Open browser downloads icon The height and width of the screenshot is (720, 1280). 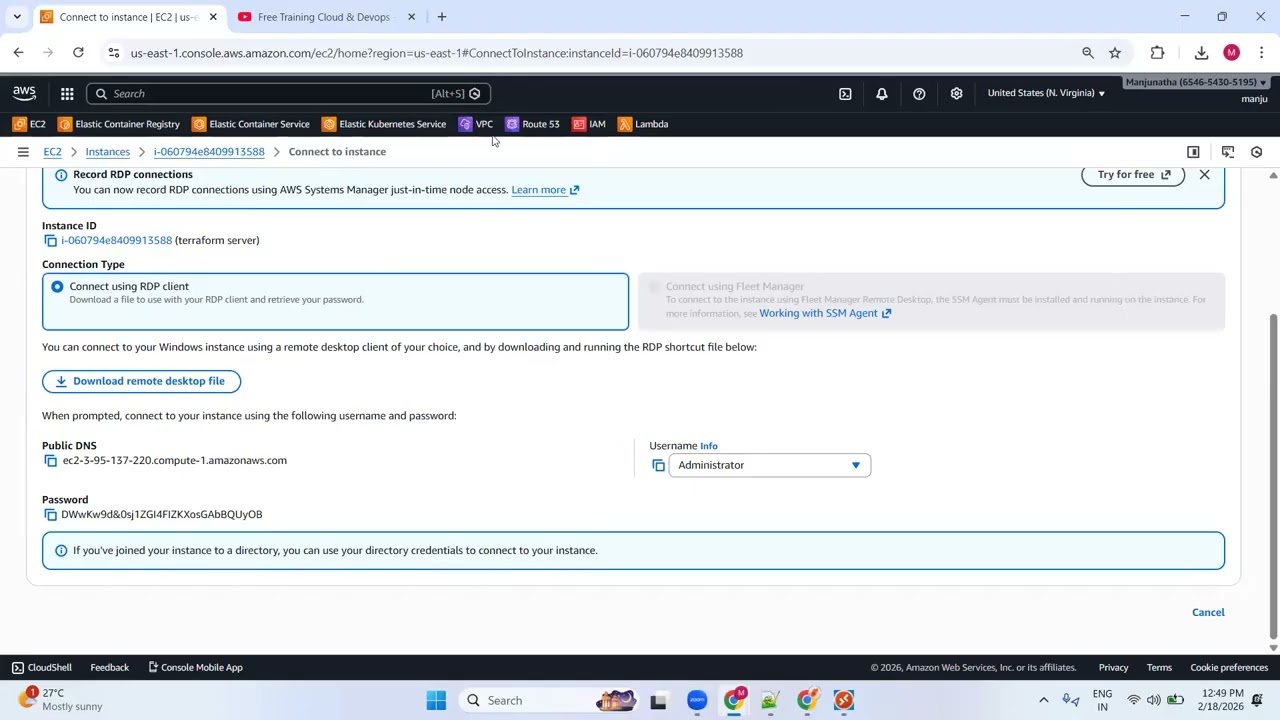tap(1201, 53)
